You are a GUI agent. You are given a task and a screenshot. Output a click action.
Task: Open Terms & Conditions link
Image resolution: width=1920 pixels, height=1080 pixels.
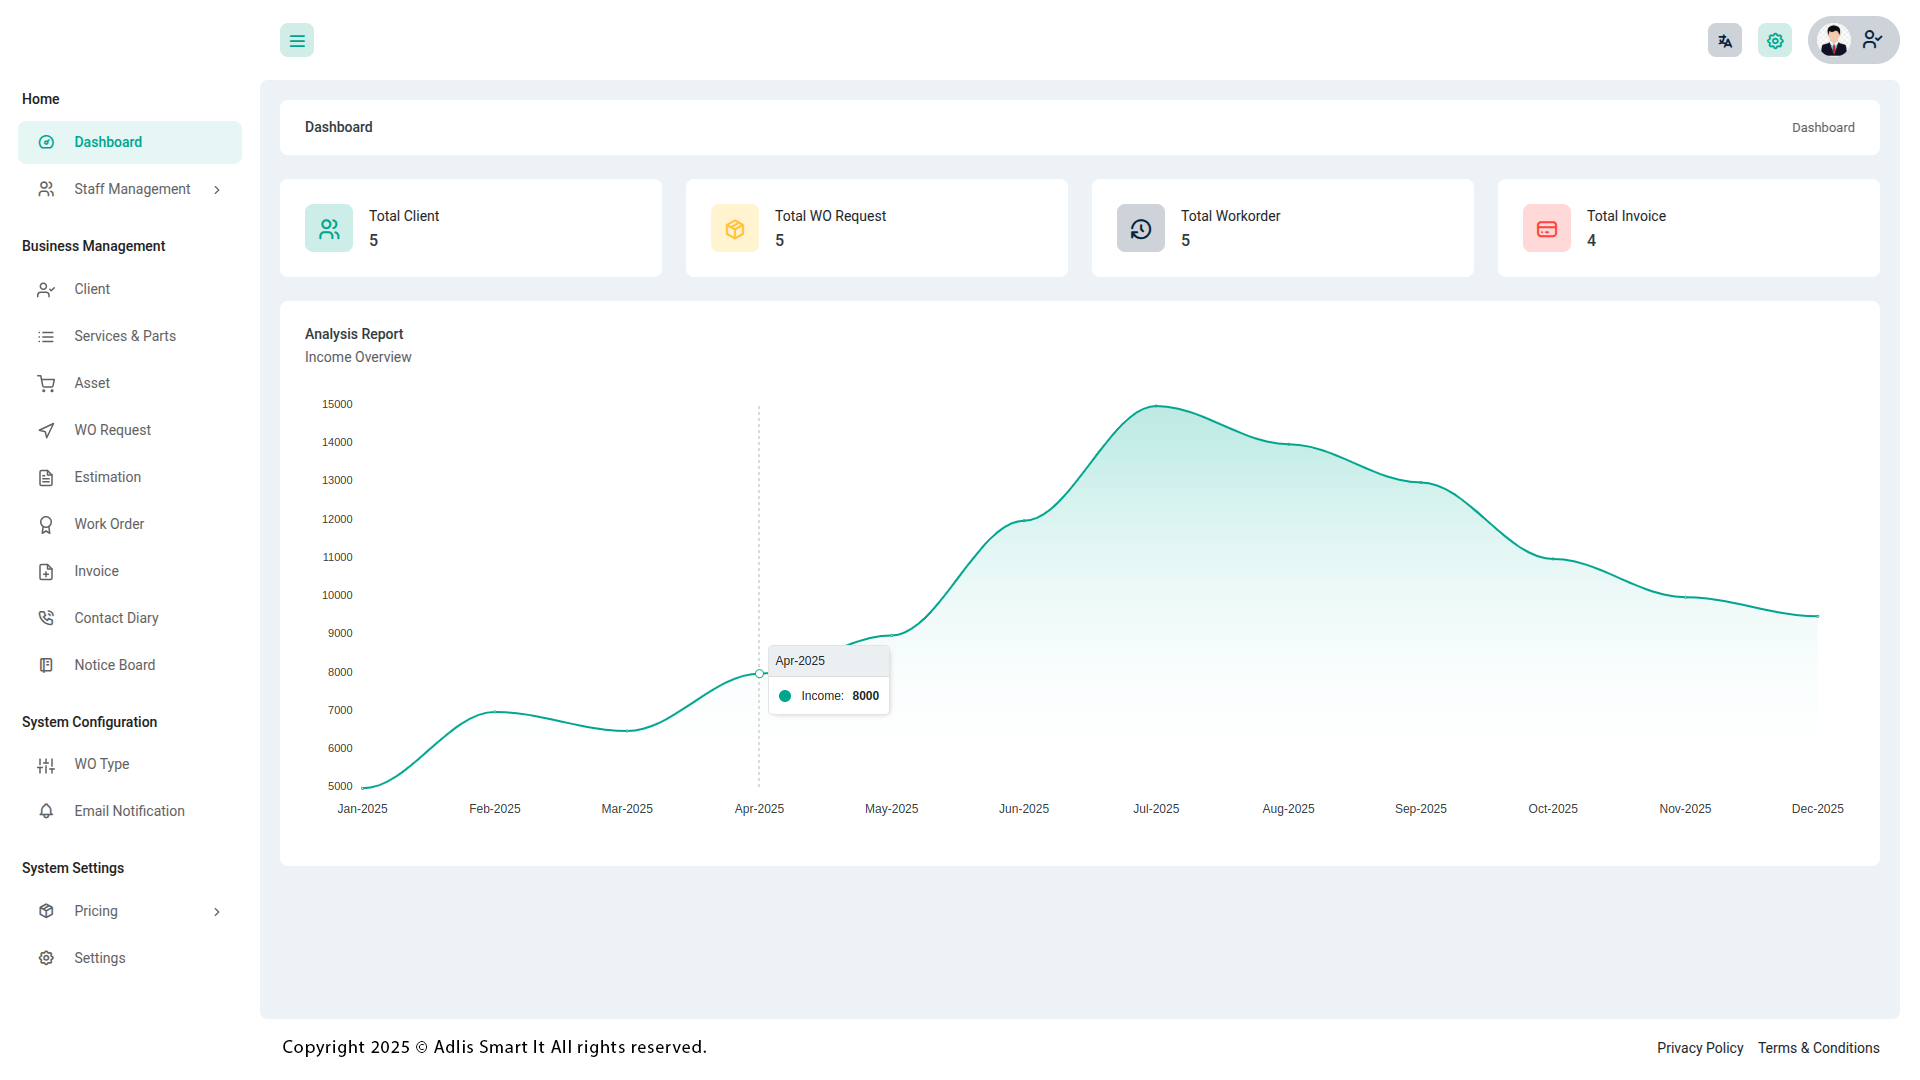point(1818,1048)
